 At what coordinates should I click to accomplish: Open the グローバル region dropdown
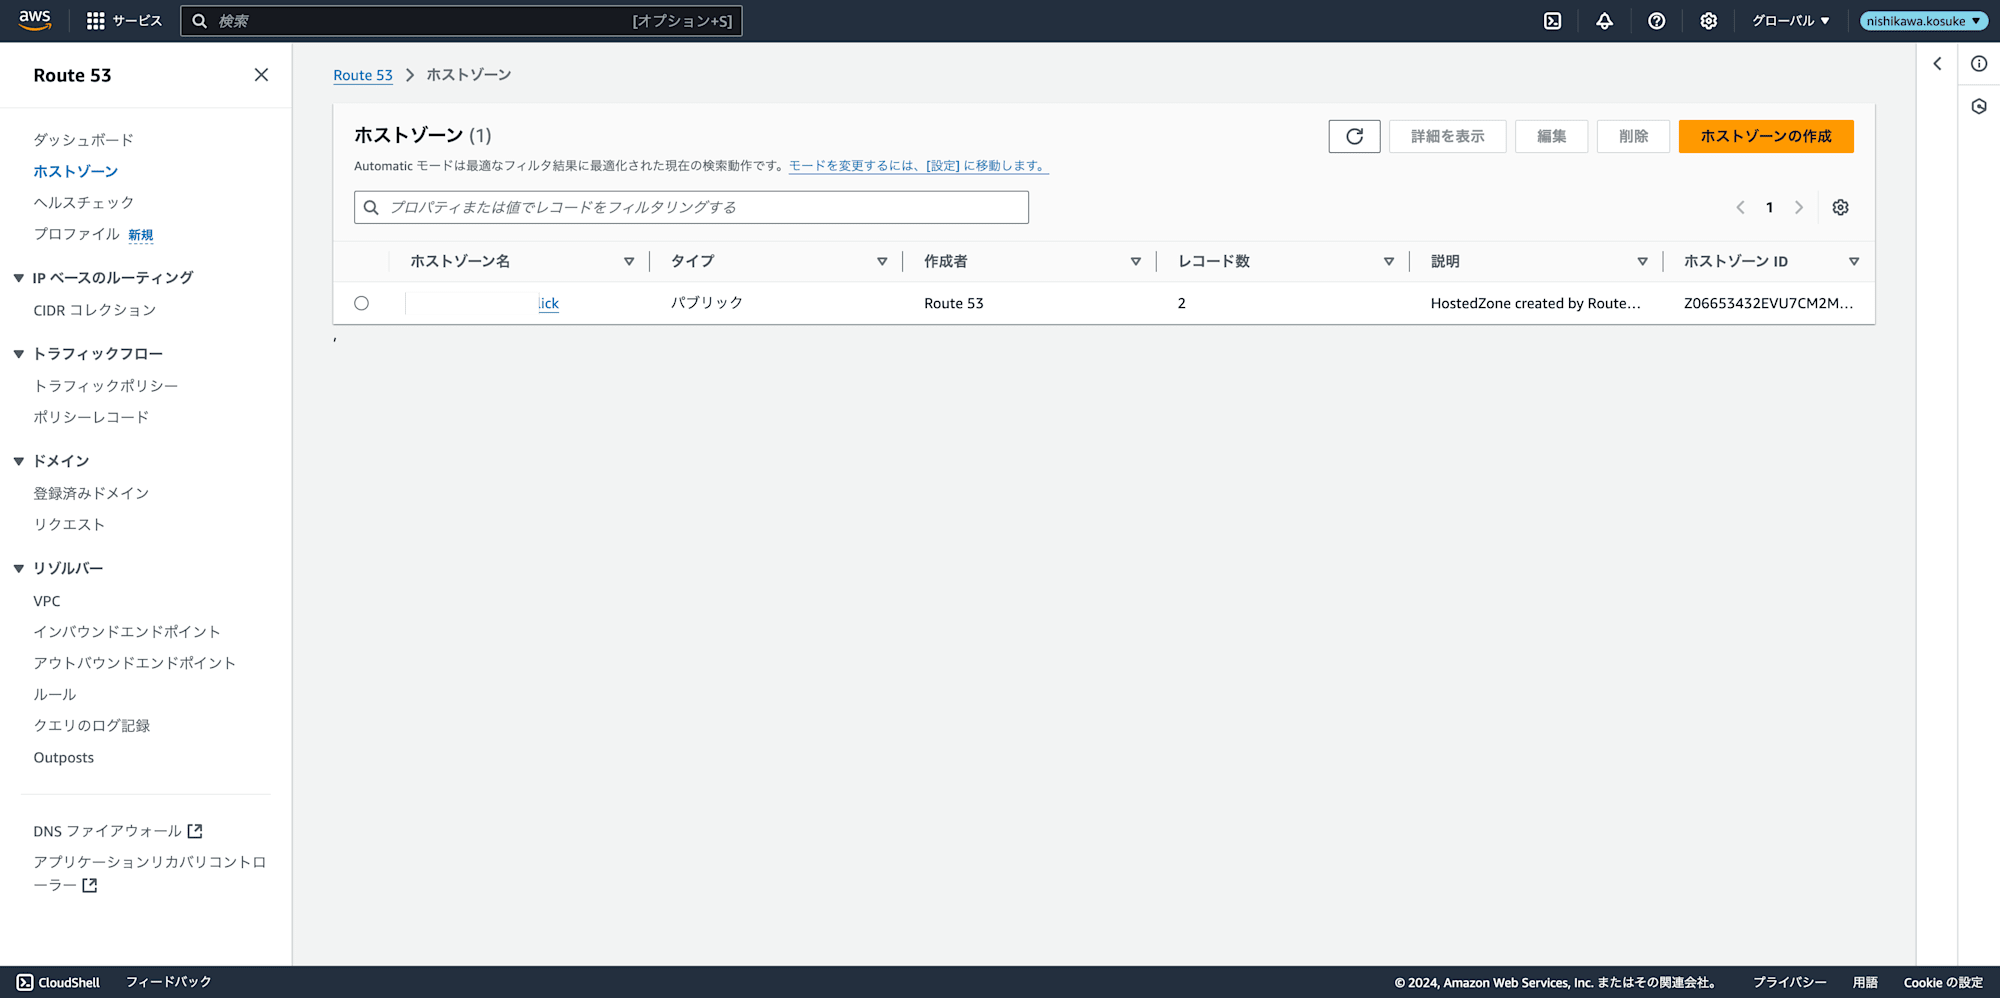click(x=1790, y=21)
